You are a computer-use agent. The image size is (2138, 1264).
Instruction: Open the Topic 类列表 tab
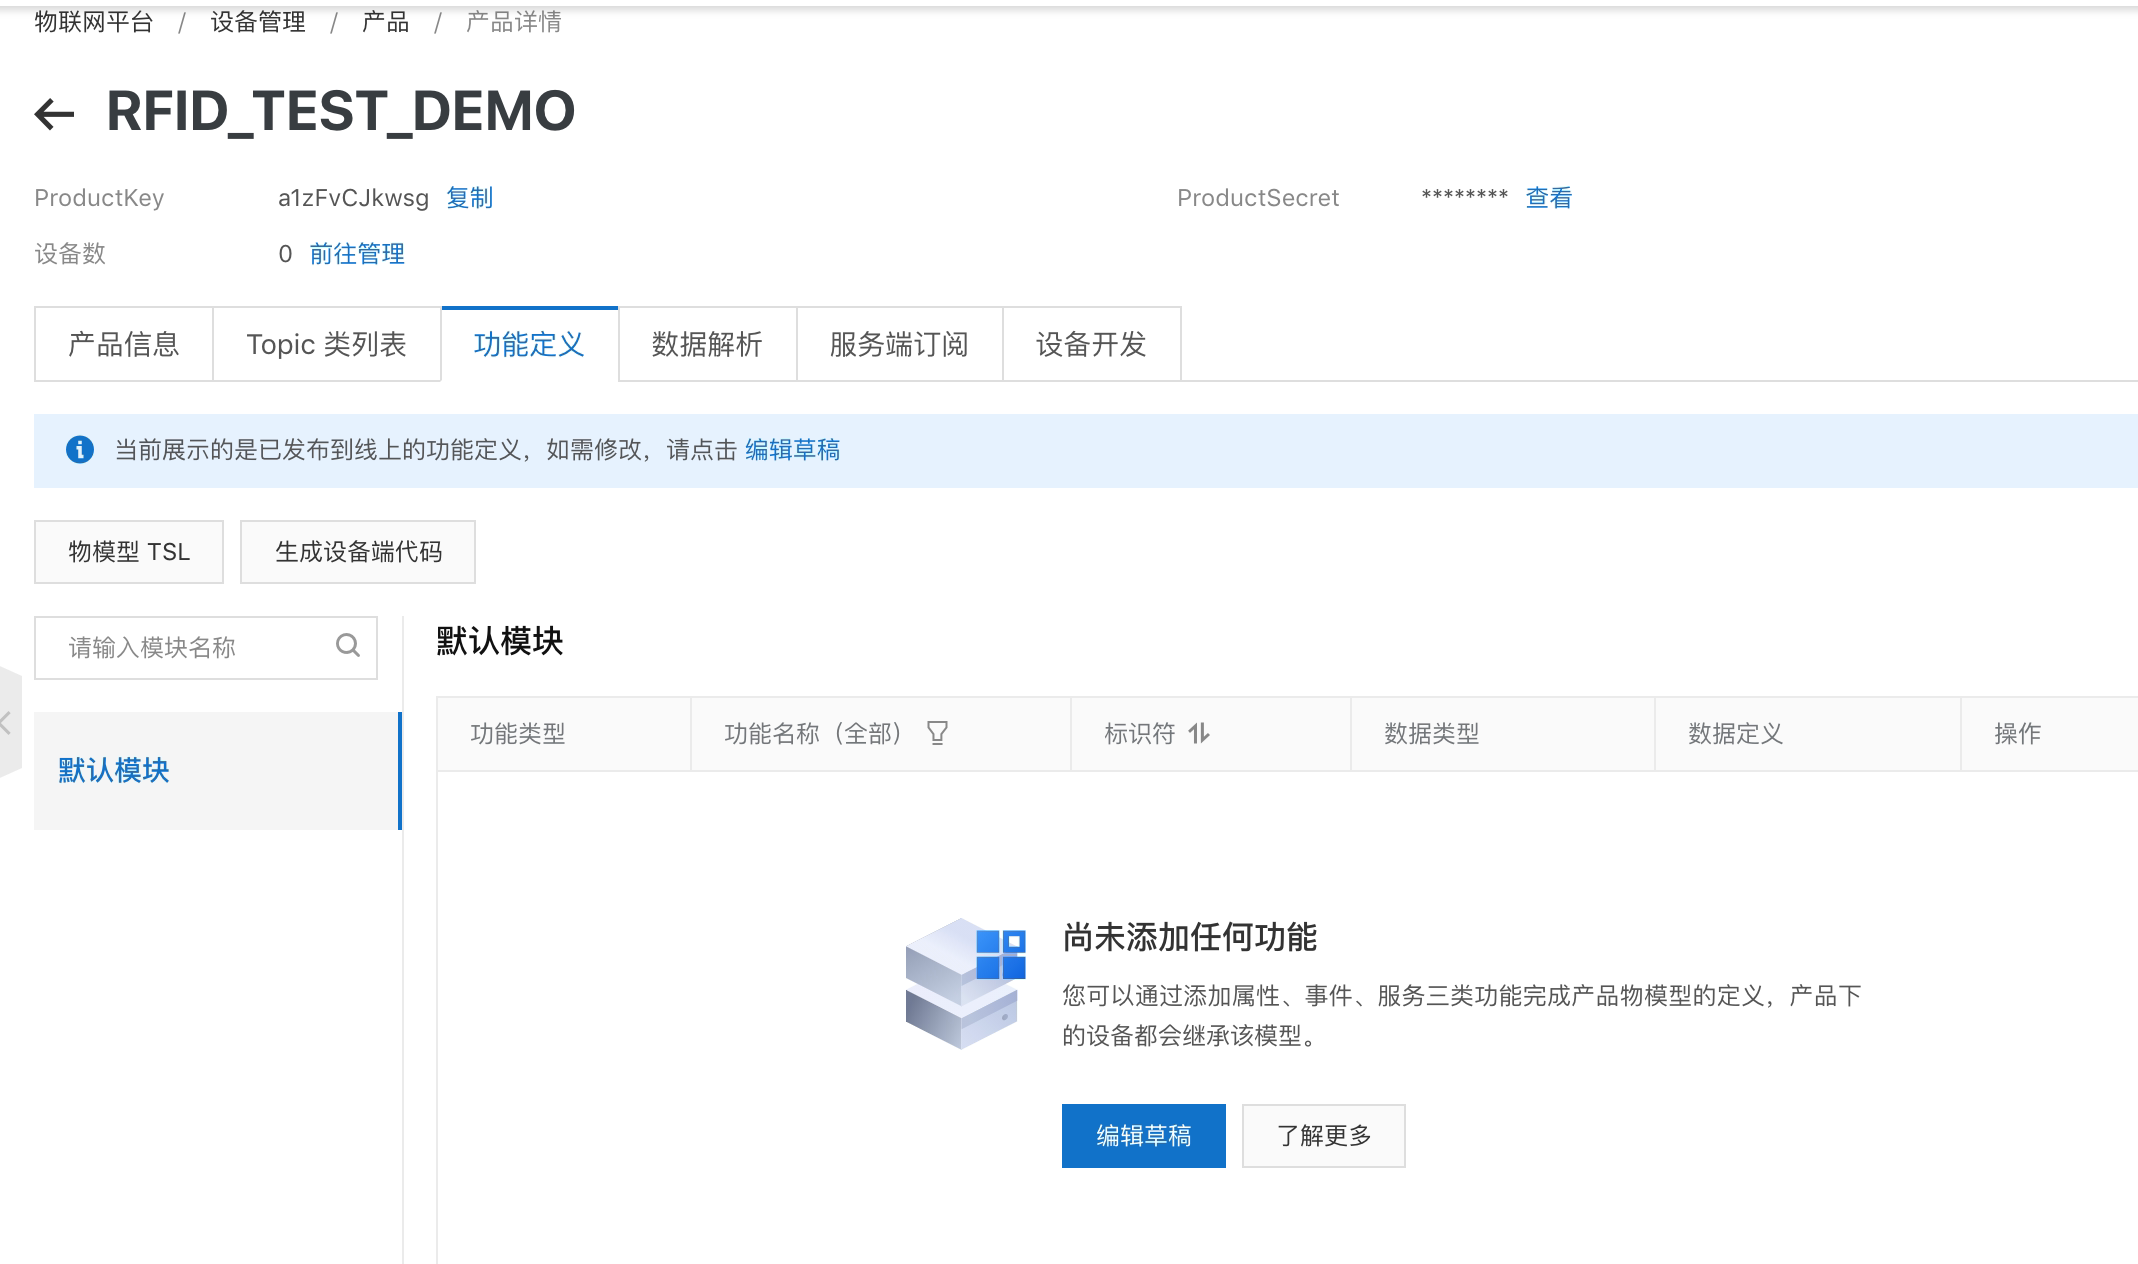(326, 344)
